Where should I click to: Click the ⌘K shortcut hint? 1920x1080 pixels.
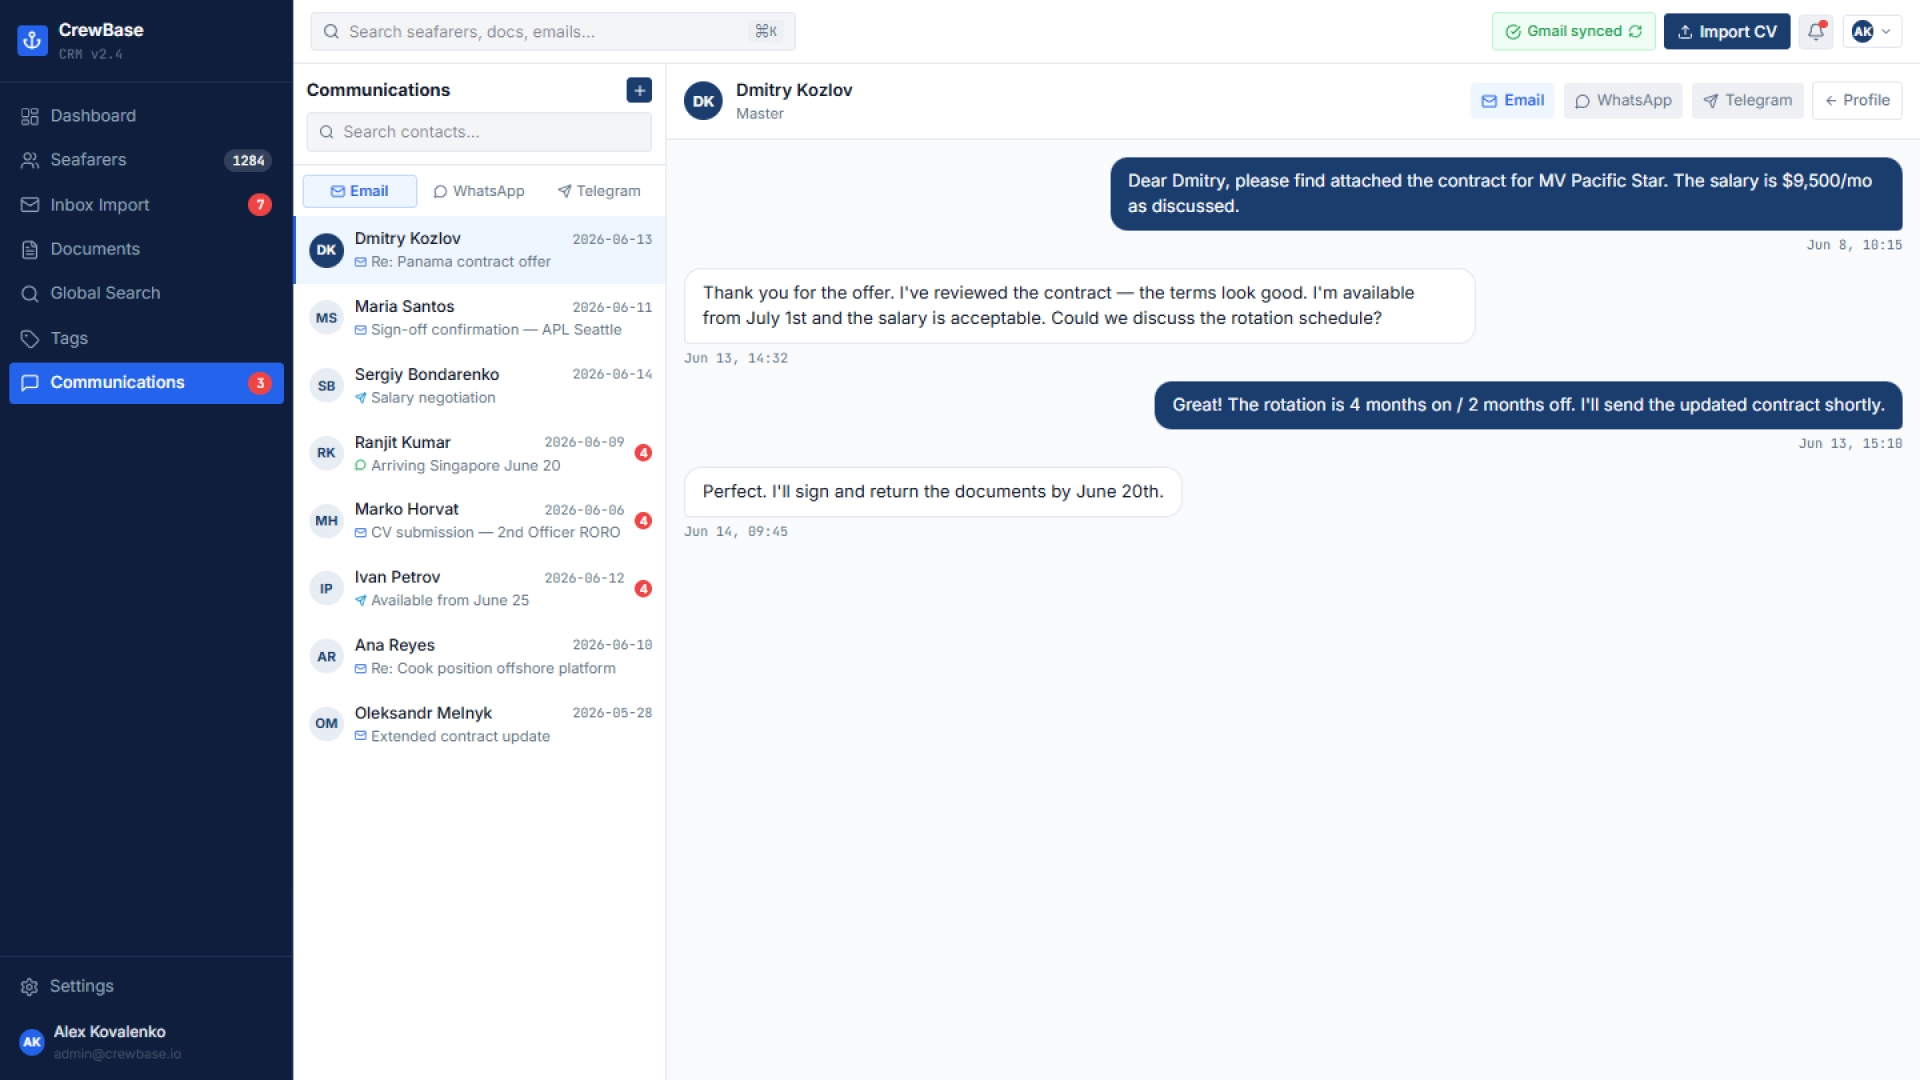pyautogui.click(x=766, y=32)
